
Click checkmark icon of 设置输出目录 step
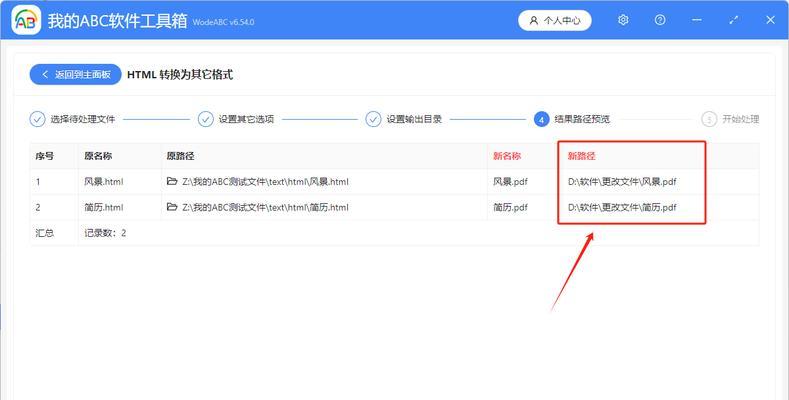[x=373, y=119]
